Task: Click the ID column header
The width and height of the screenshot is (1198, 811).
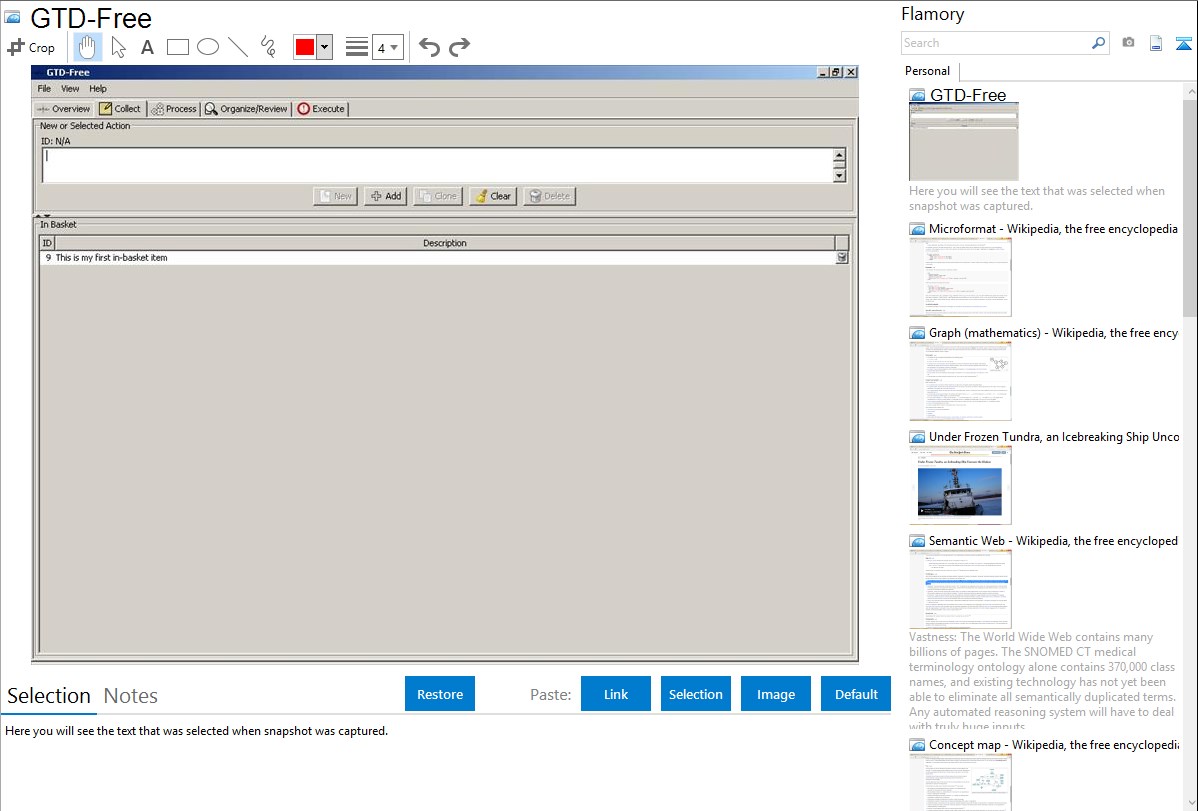Action: [x=47, y=243]
